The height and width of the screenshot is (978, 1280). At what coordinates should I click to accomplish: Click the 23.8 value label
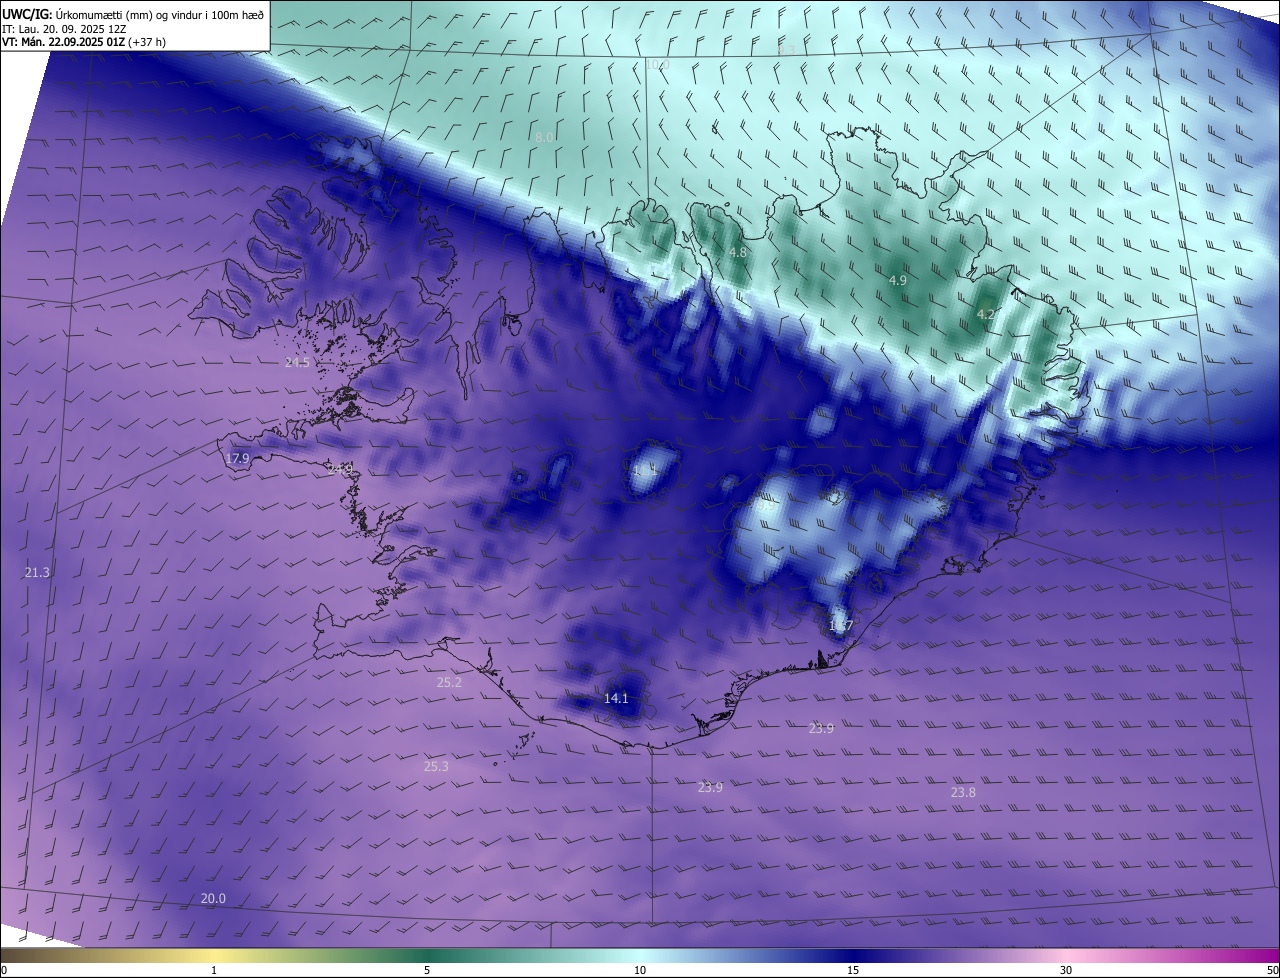click(x=963, y=792)
